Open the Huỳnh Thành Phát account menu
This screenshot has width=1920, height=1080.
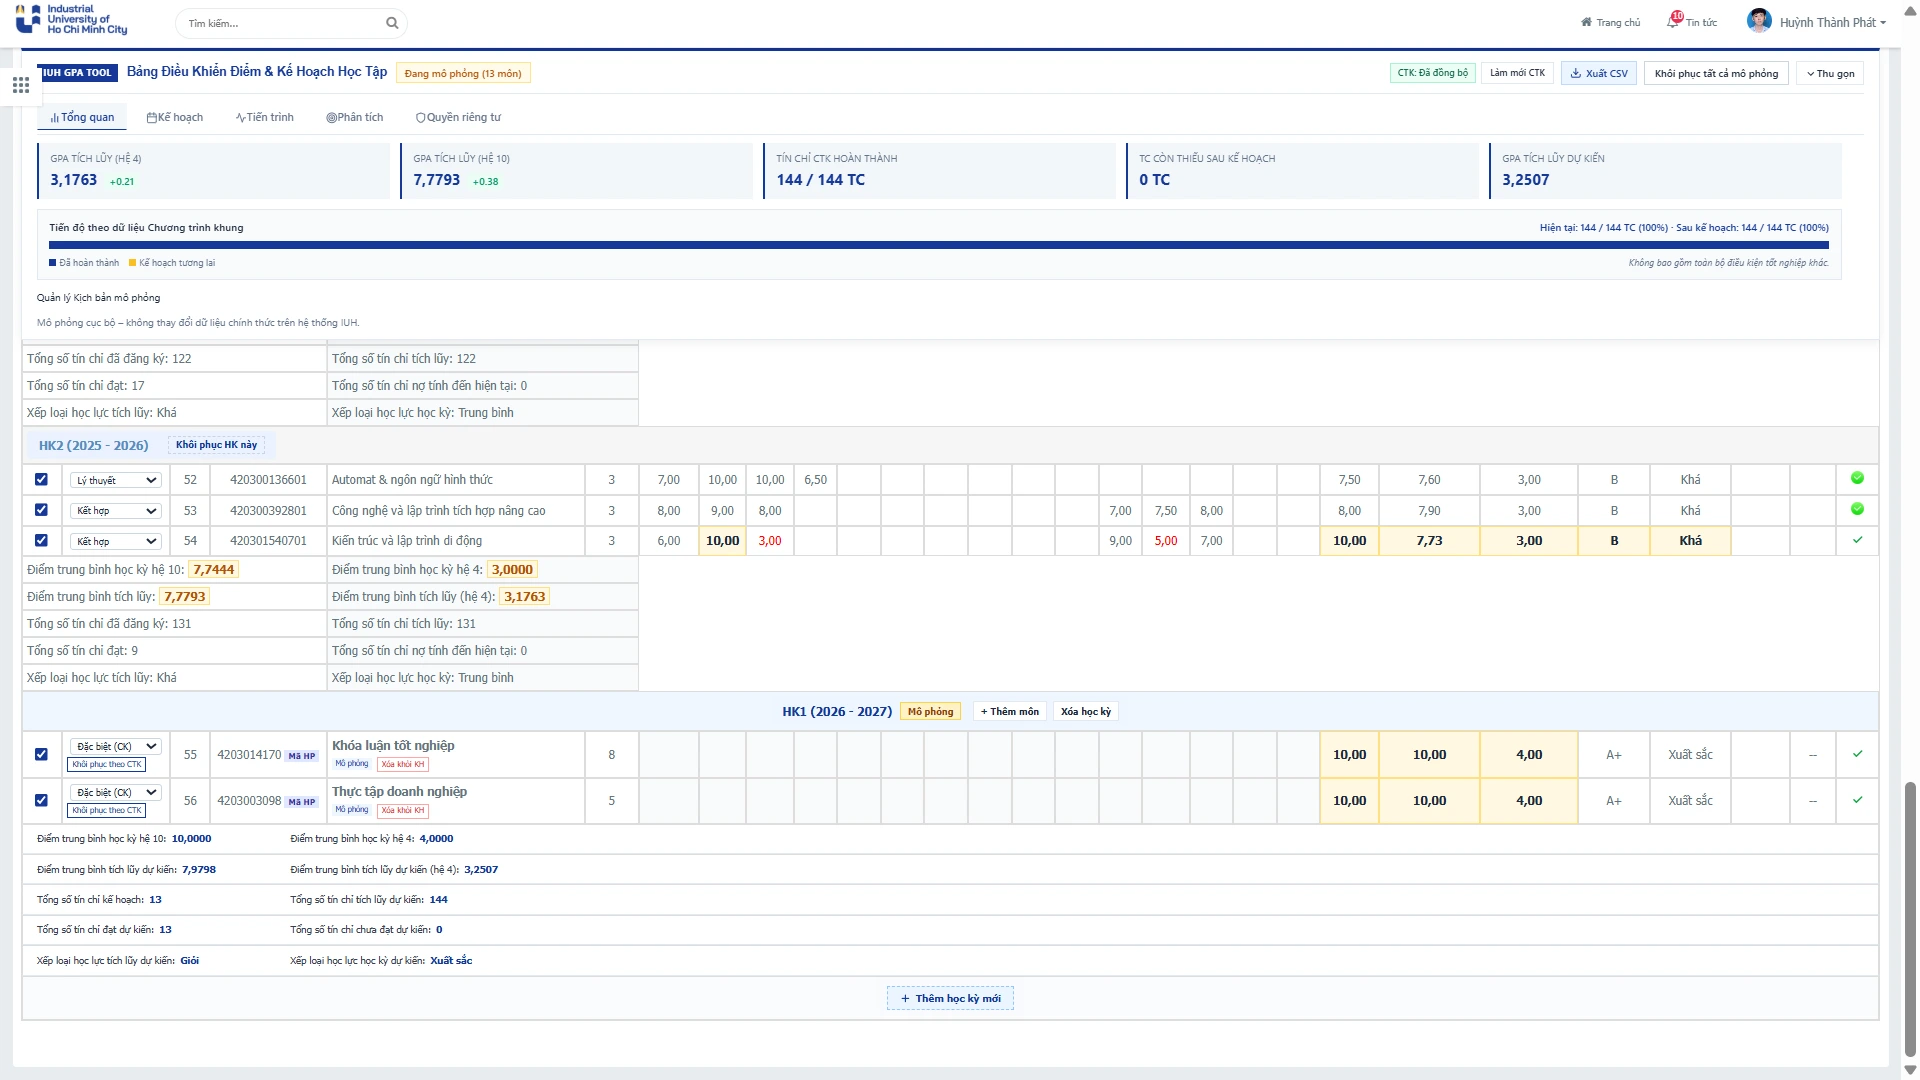[1832, 22]
